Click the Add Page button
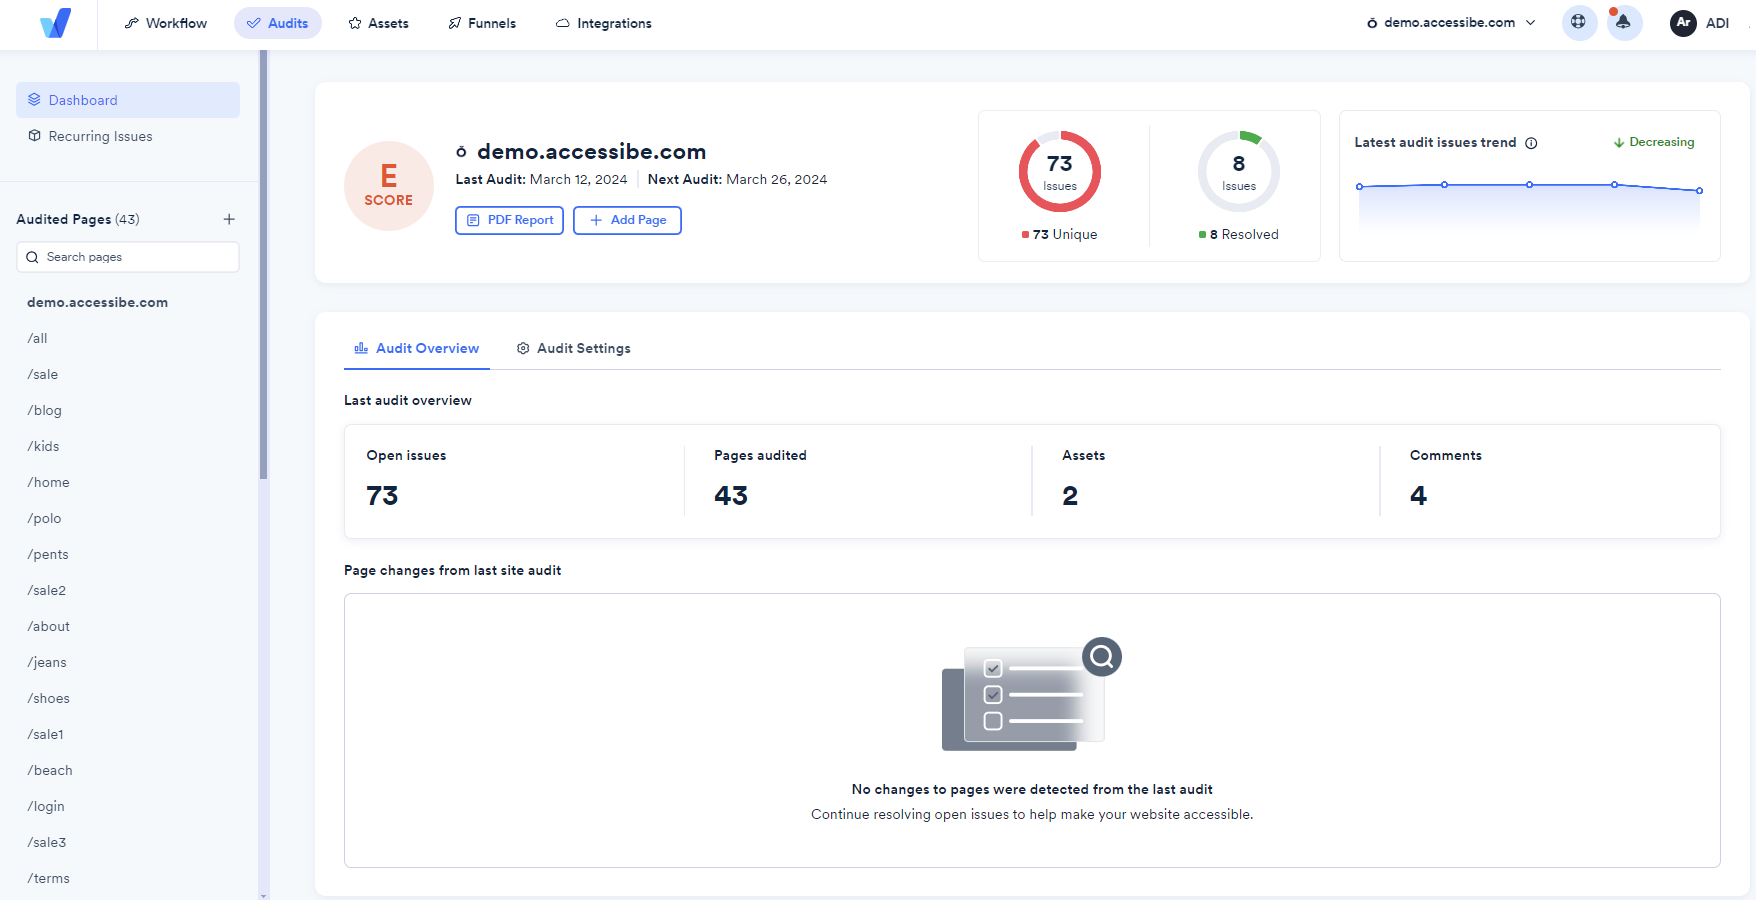Viewport: 1756px width, 900px height. (627, 220)
